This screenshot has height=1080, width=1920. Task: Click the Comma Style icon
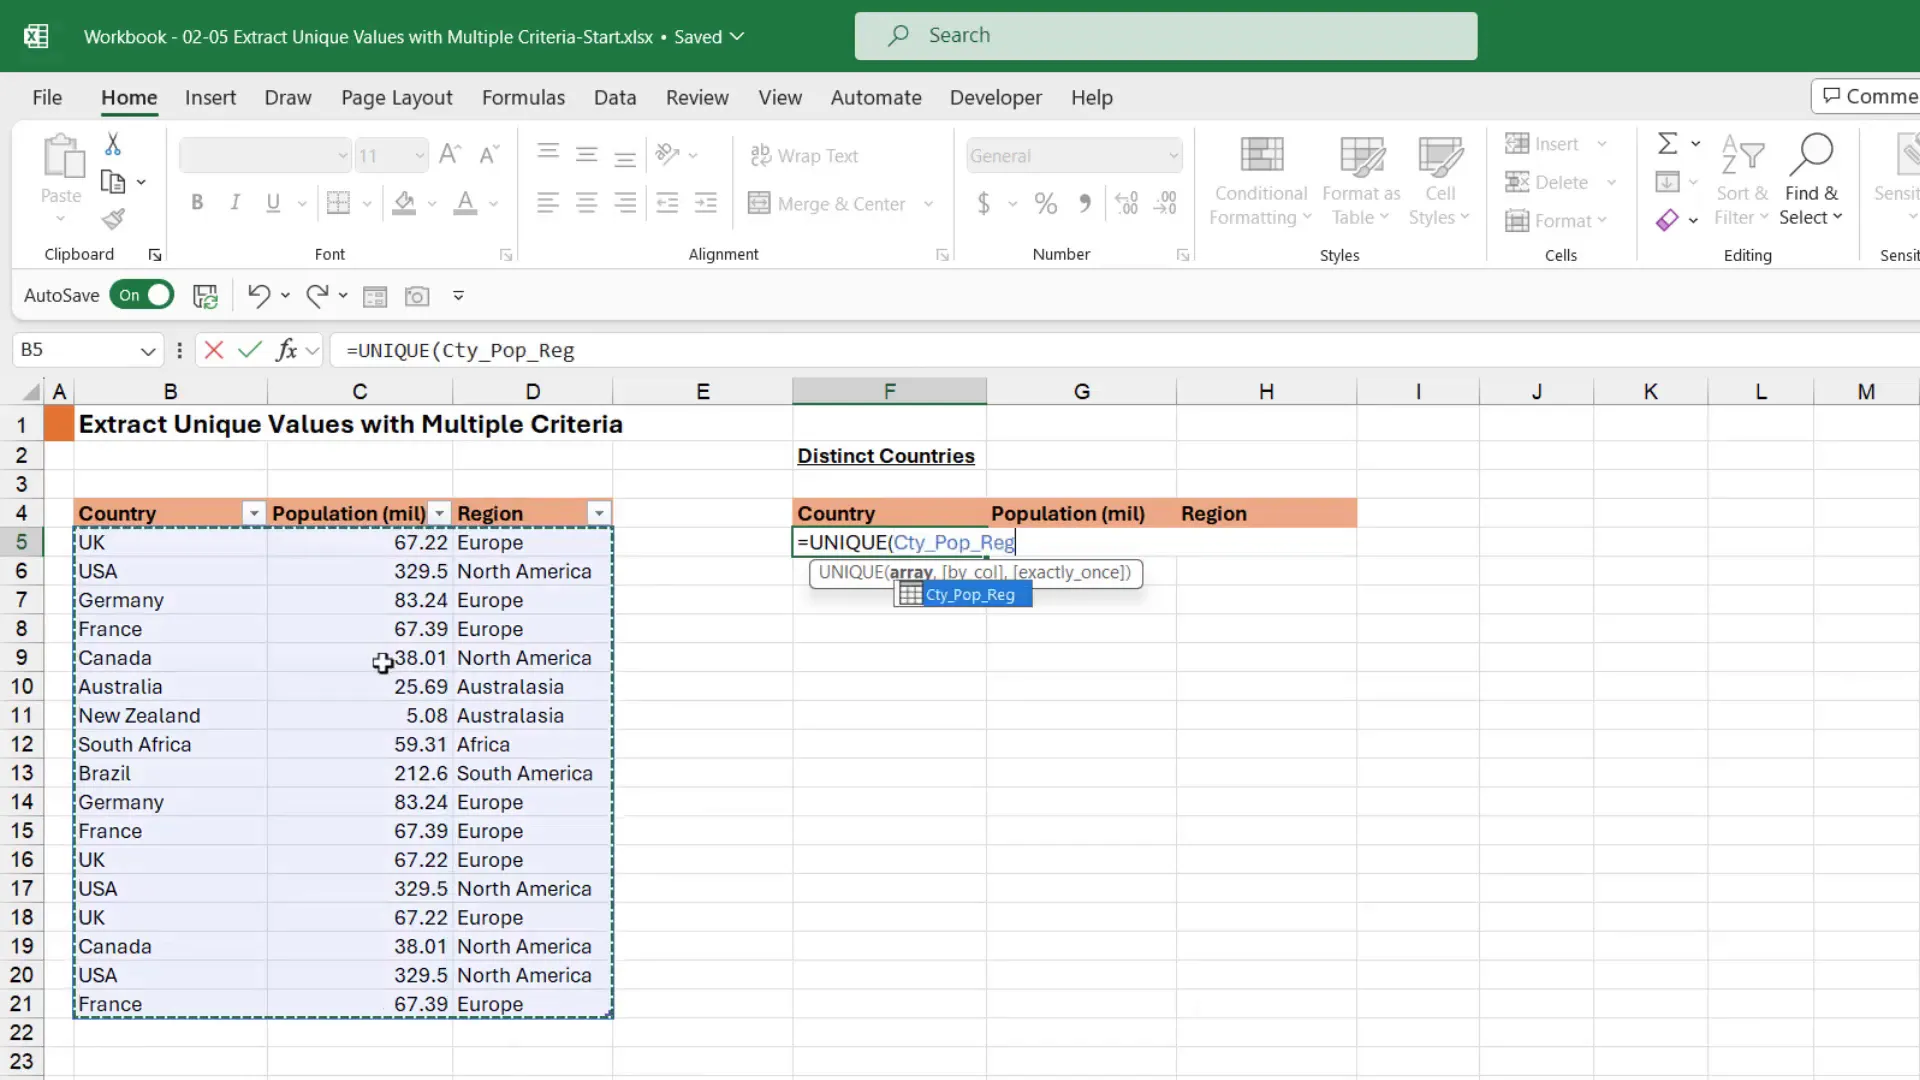point(1085,204)
